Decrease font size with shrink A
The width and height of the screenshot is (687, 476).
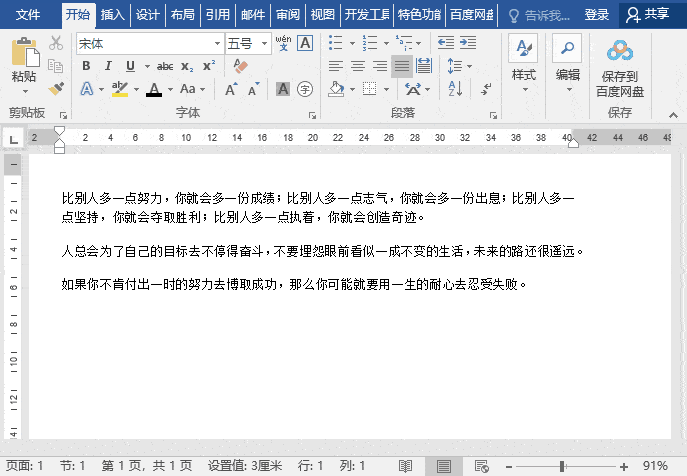pos(254,89)
